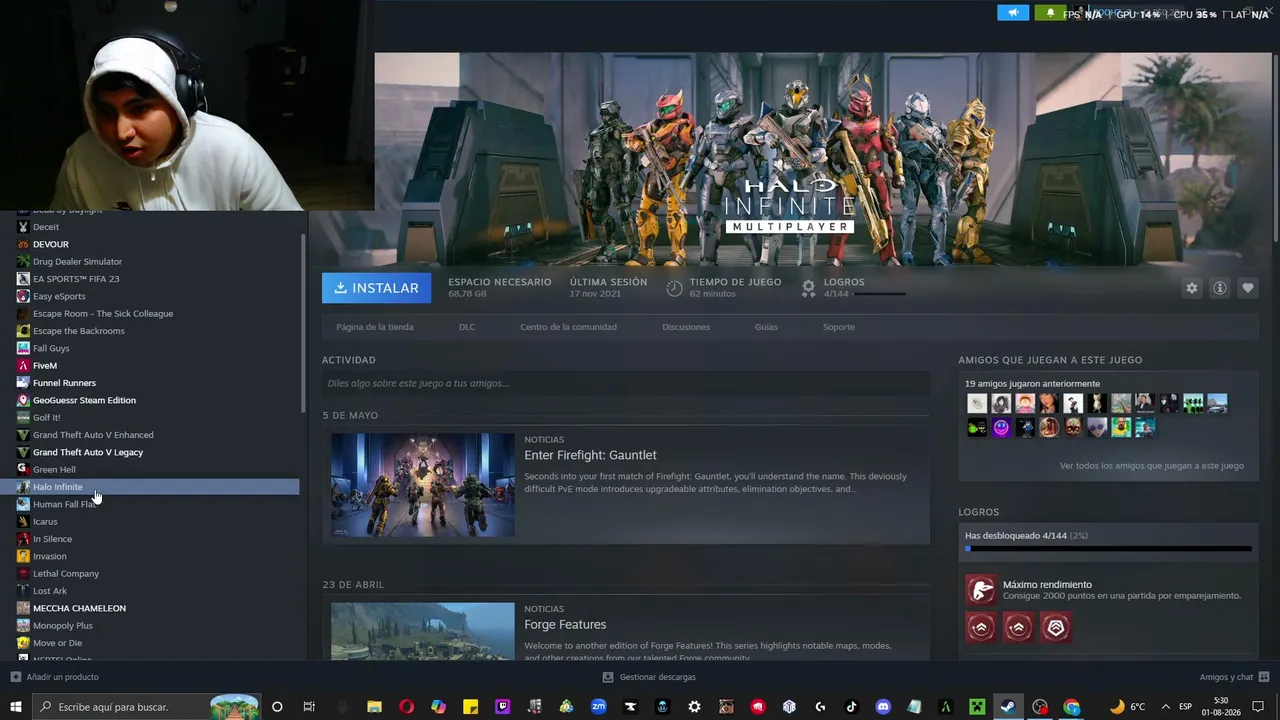Open Steam from the Windows taskbar
1280x720 pixels.
coord(1008,707)
